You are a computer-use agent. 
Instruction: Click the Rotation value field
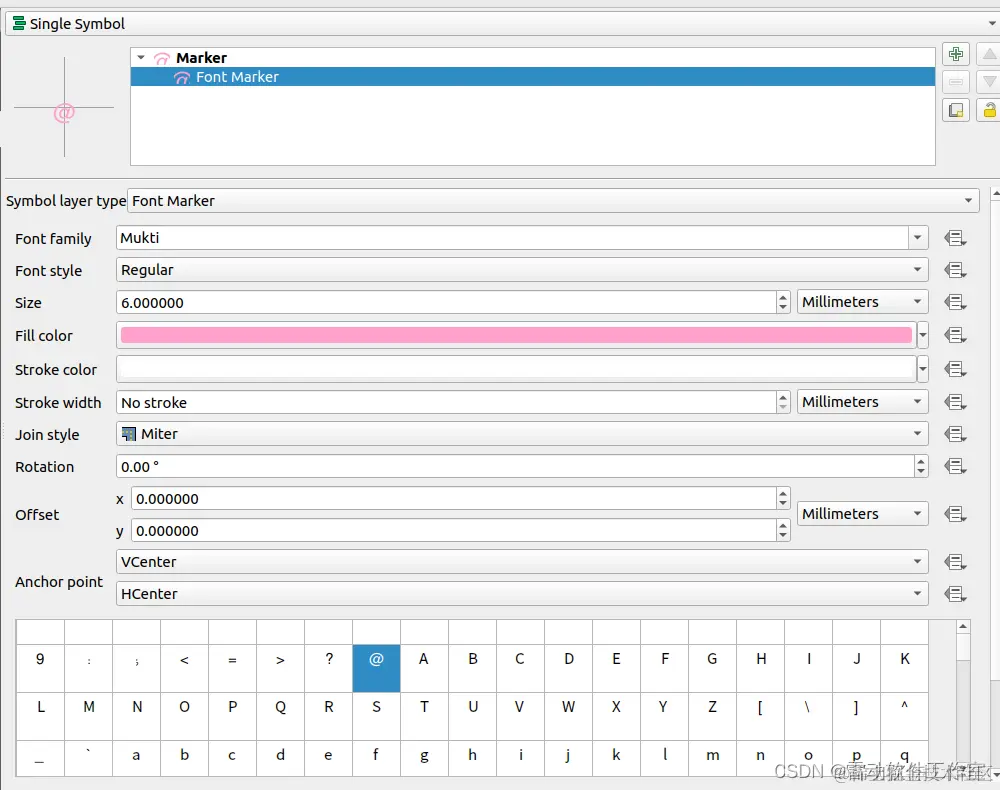click(515, 467)
